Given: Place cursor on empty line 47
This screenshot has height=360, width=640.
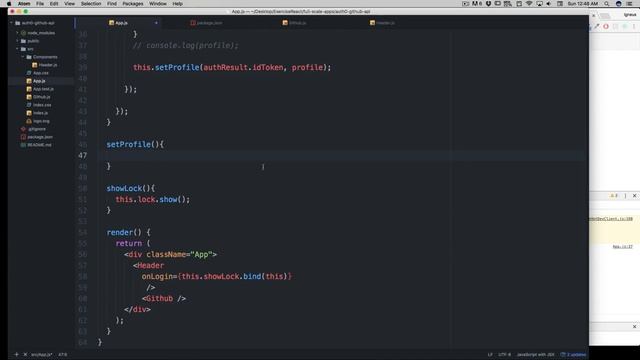Looking at the screenshot, I should [x=343, y=156].
